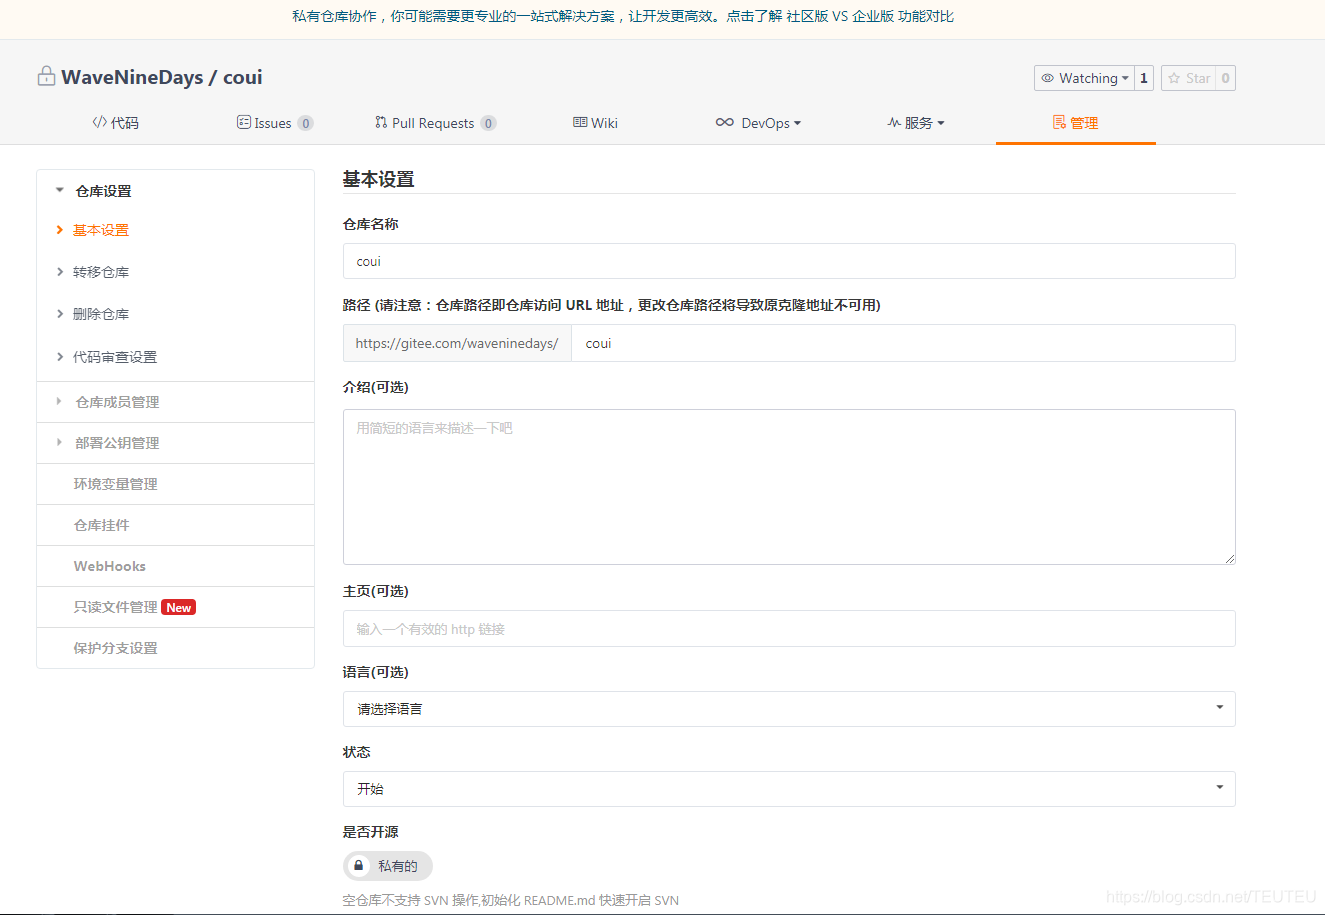Screen dimensions: 1325x915
Task: Select 删除仓库 in sidebar
Action: point(101,314)
